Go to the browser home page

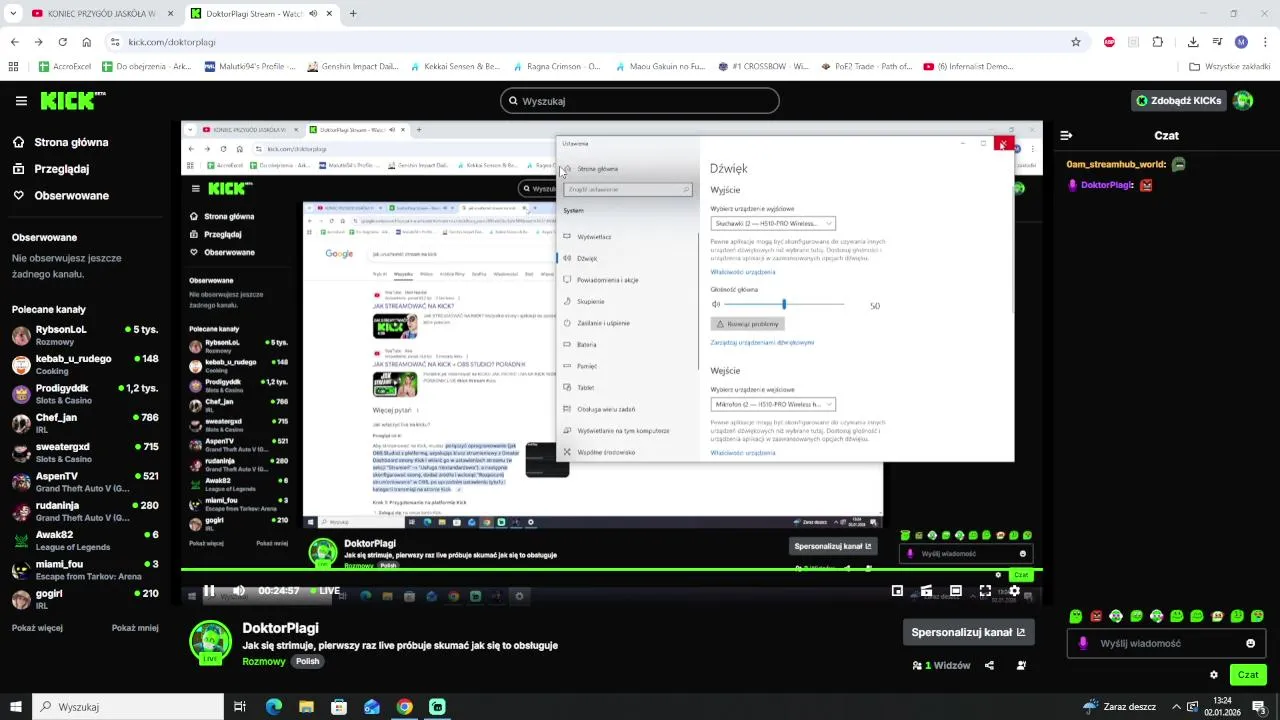tap(87, 42)
